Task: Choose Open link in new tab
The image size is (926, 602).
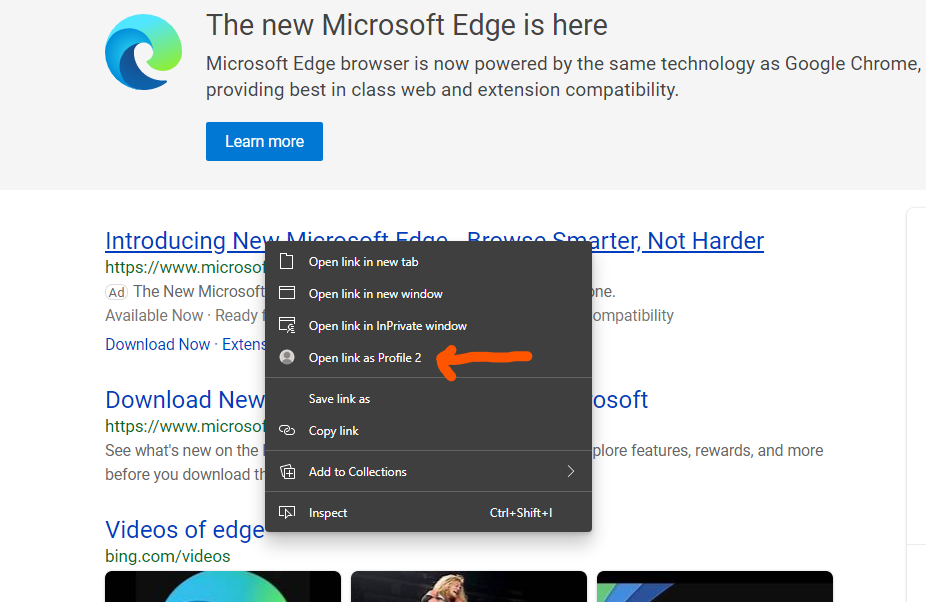Action: (x=428, y=261)
